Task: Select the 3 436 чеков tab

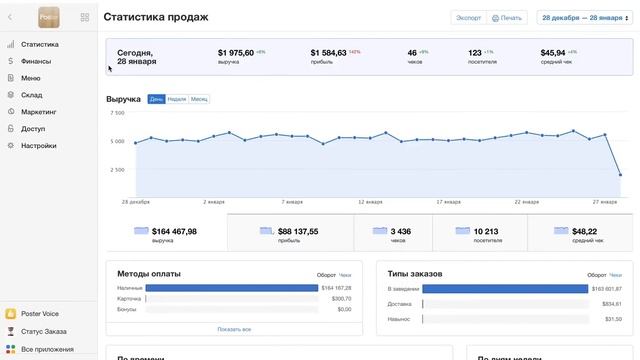Action: (393, 233)
